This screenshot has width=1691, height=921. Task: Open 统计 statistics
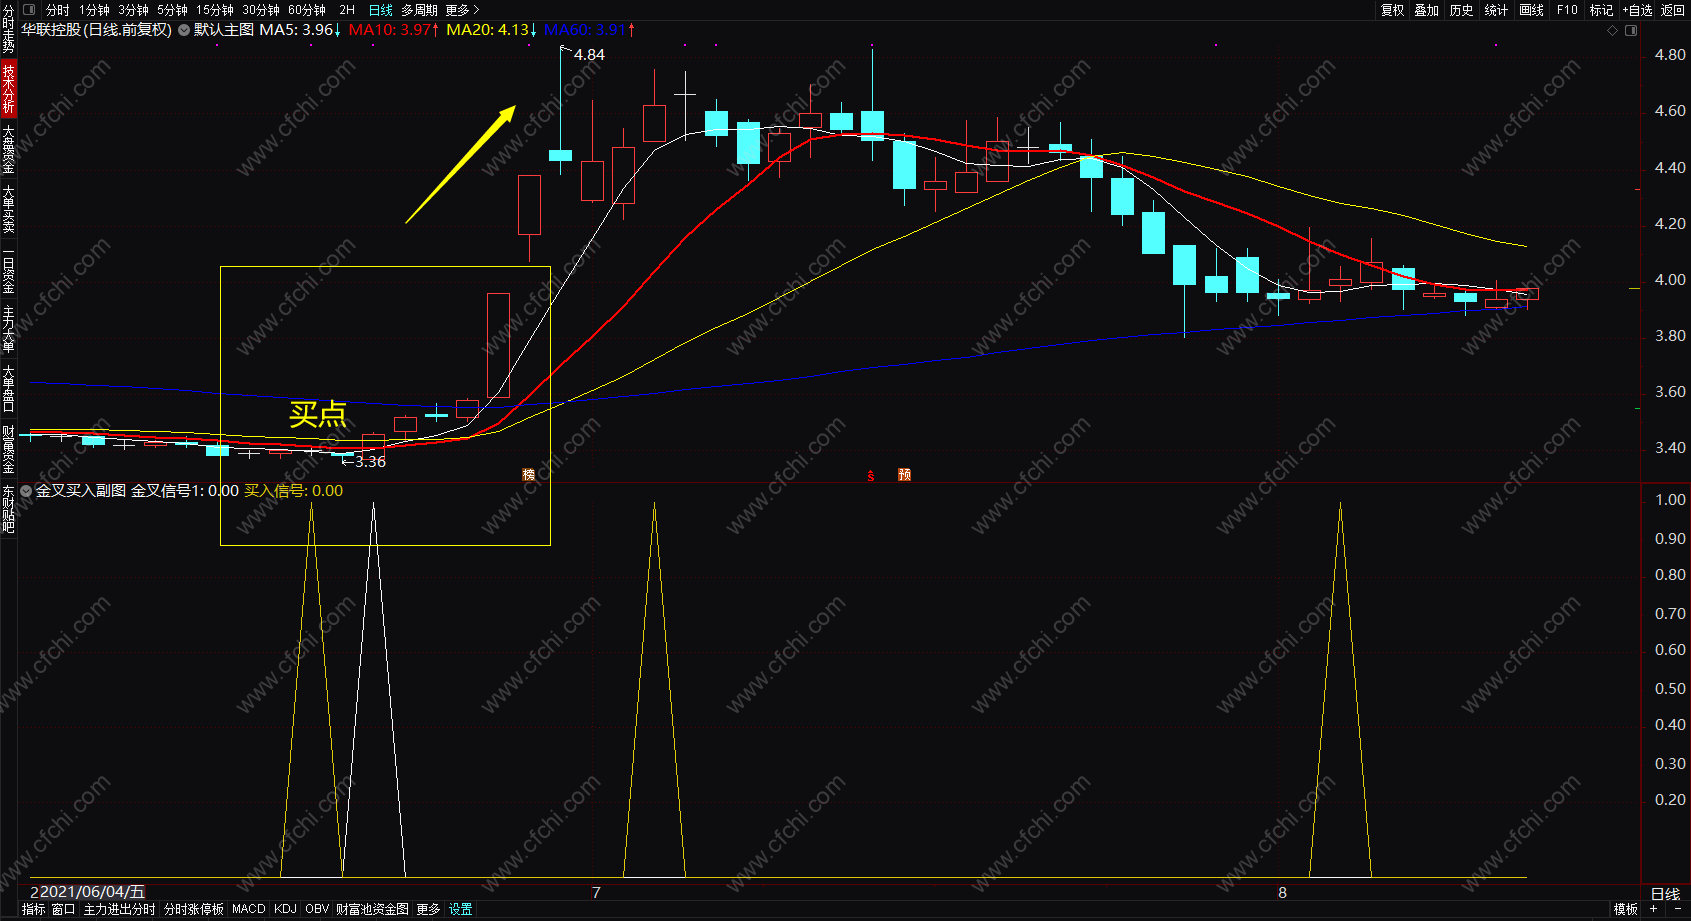[1497, 10]
